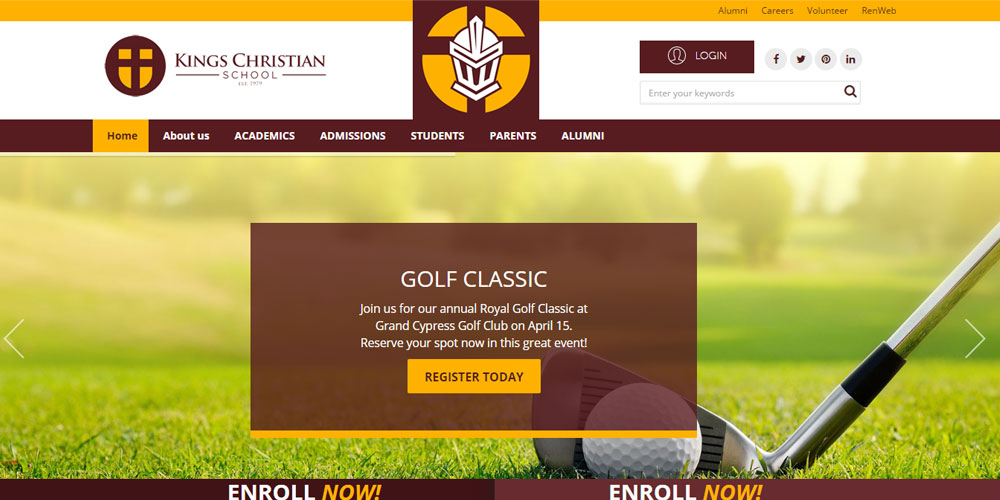Viewport: 1000px width, 500px height.
Task: Go to the previous slide arrow
Action: (x=14, y=339)
